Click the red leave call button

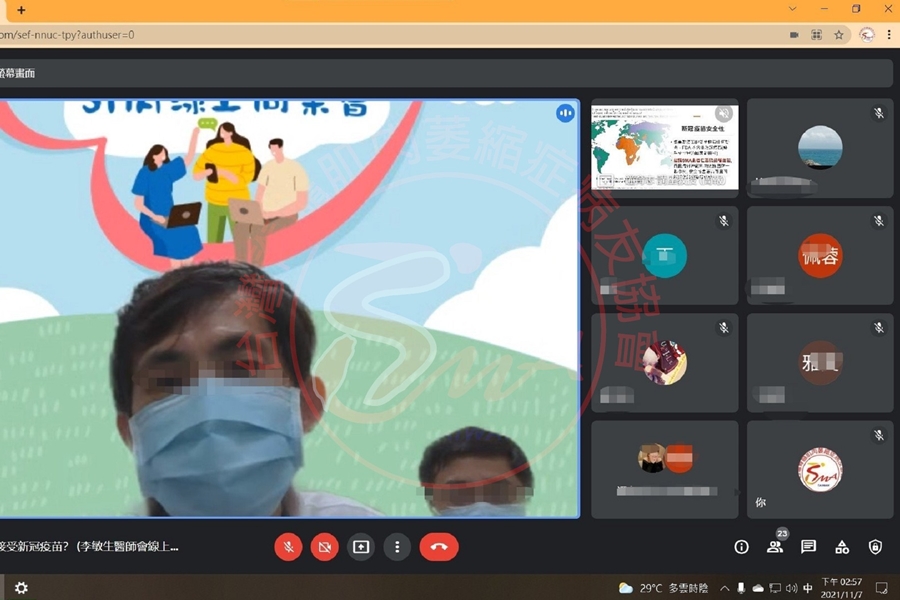tap(439, 547)
